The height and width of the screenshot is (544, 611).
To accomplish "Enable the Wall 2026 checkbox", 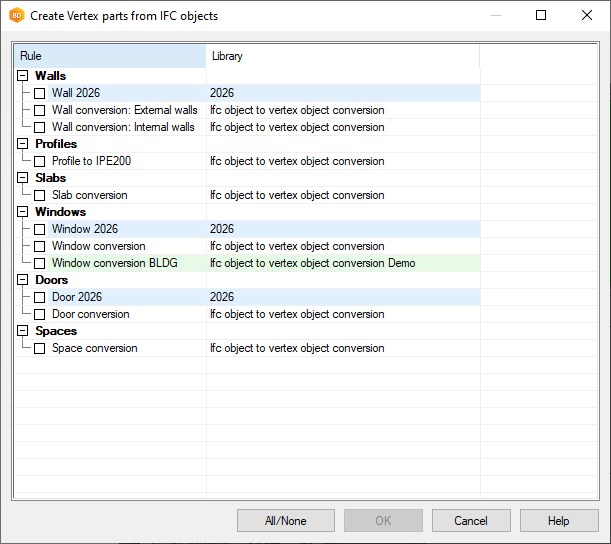I will pyautogui.click(x=40, y=93).
